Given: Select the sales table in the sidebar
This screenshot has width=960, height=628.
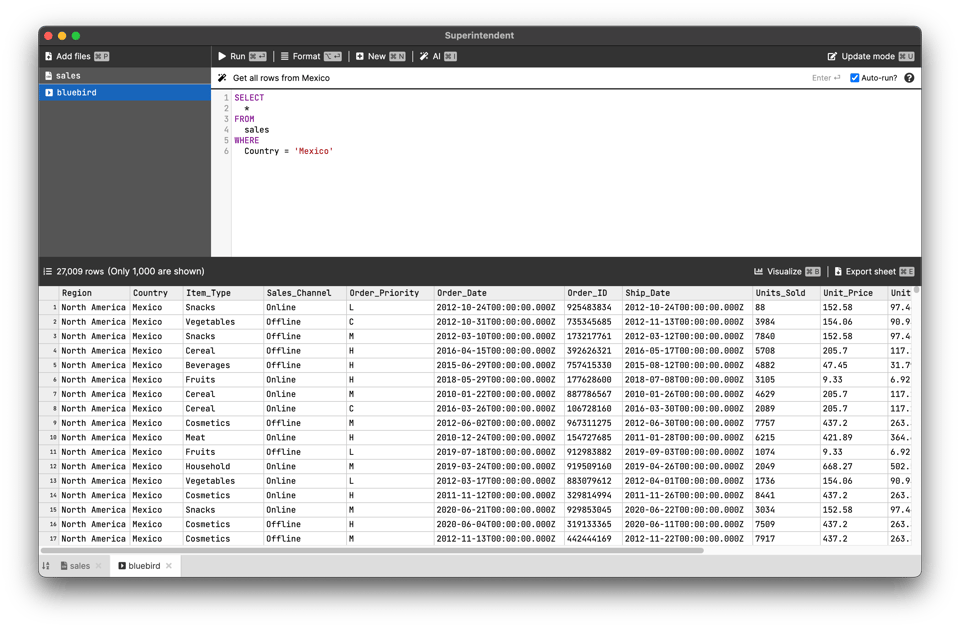Looking at the screenshot, I should pyautogui.click(x=68, y=76).
